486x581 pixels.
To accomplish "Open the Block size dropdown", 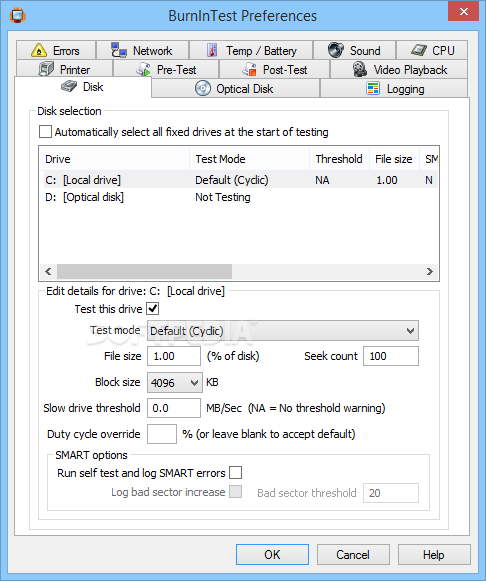I will 175,382.
